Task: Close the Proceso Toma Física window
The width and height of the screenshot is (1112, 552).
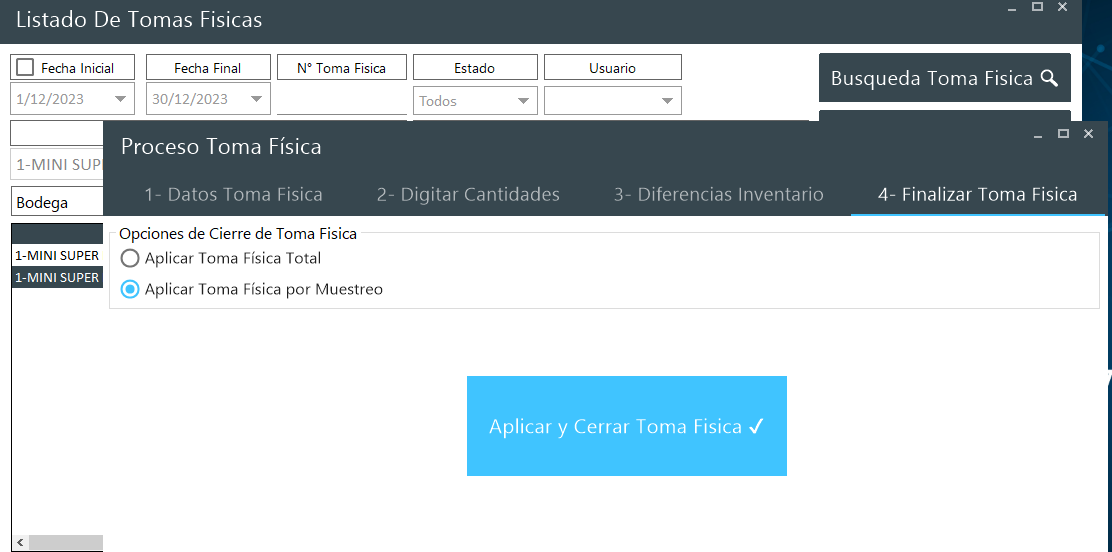Action: pyautogui.click(x=1089, y=134)
